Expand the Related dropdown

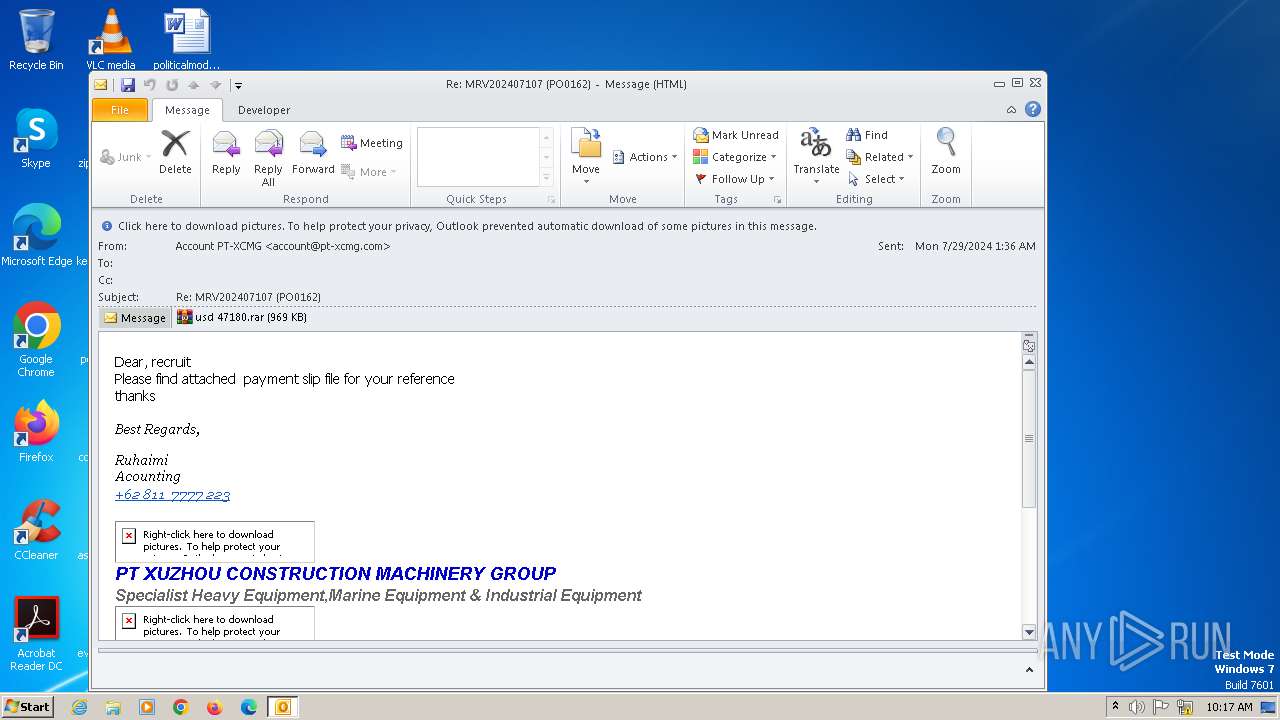pos(881,157)
